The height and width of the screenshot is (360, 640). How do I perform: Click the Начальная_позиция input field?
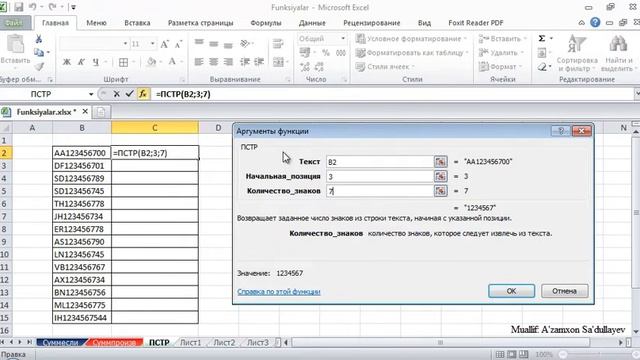[380, 176]
